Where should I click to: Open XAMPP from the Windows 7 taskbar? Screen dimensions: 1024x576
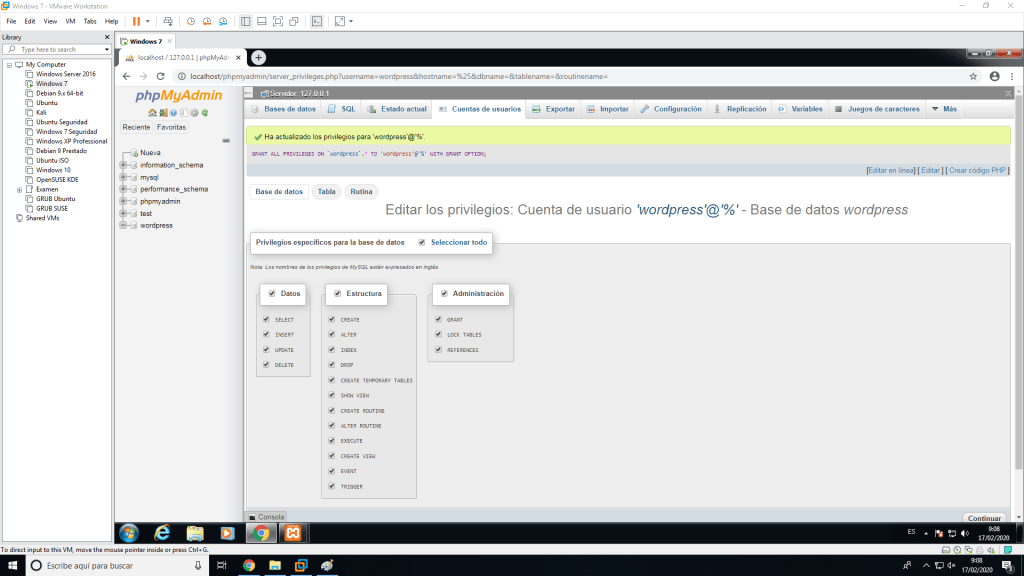pos(292,533)
